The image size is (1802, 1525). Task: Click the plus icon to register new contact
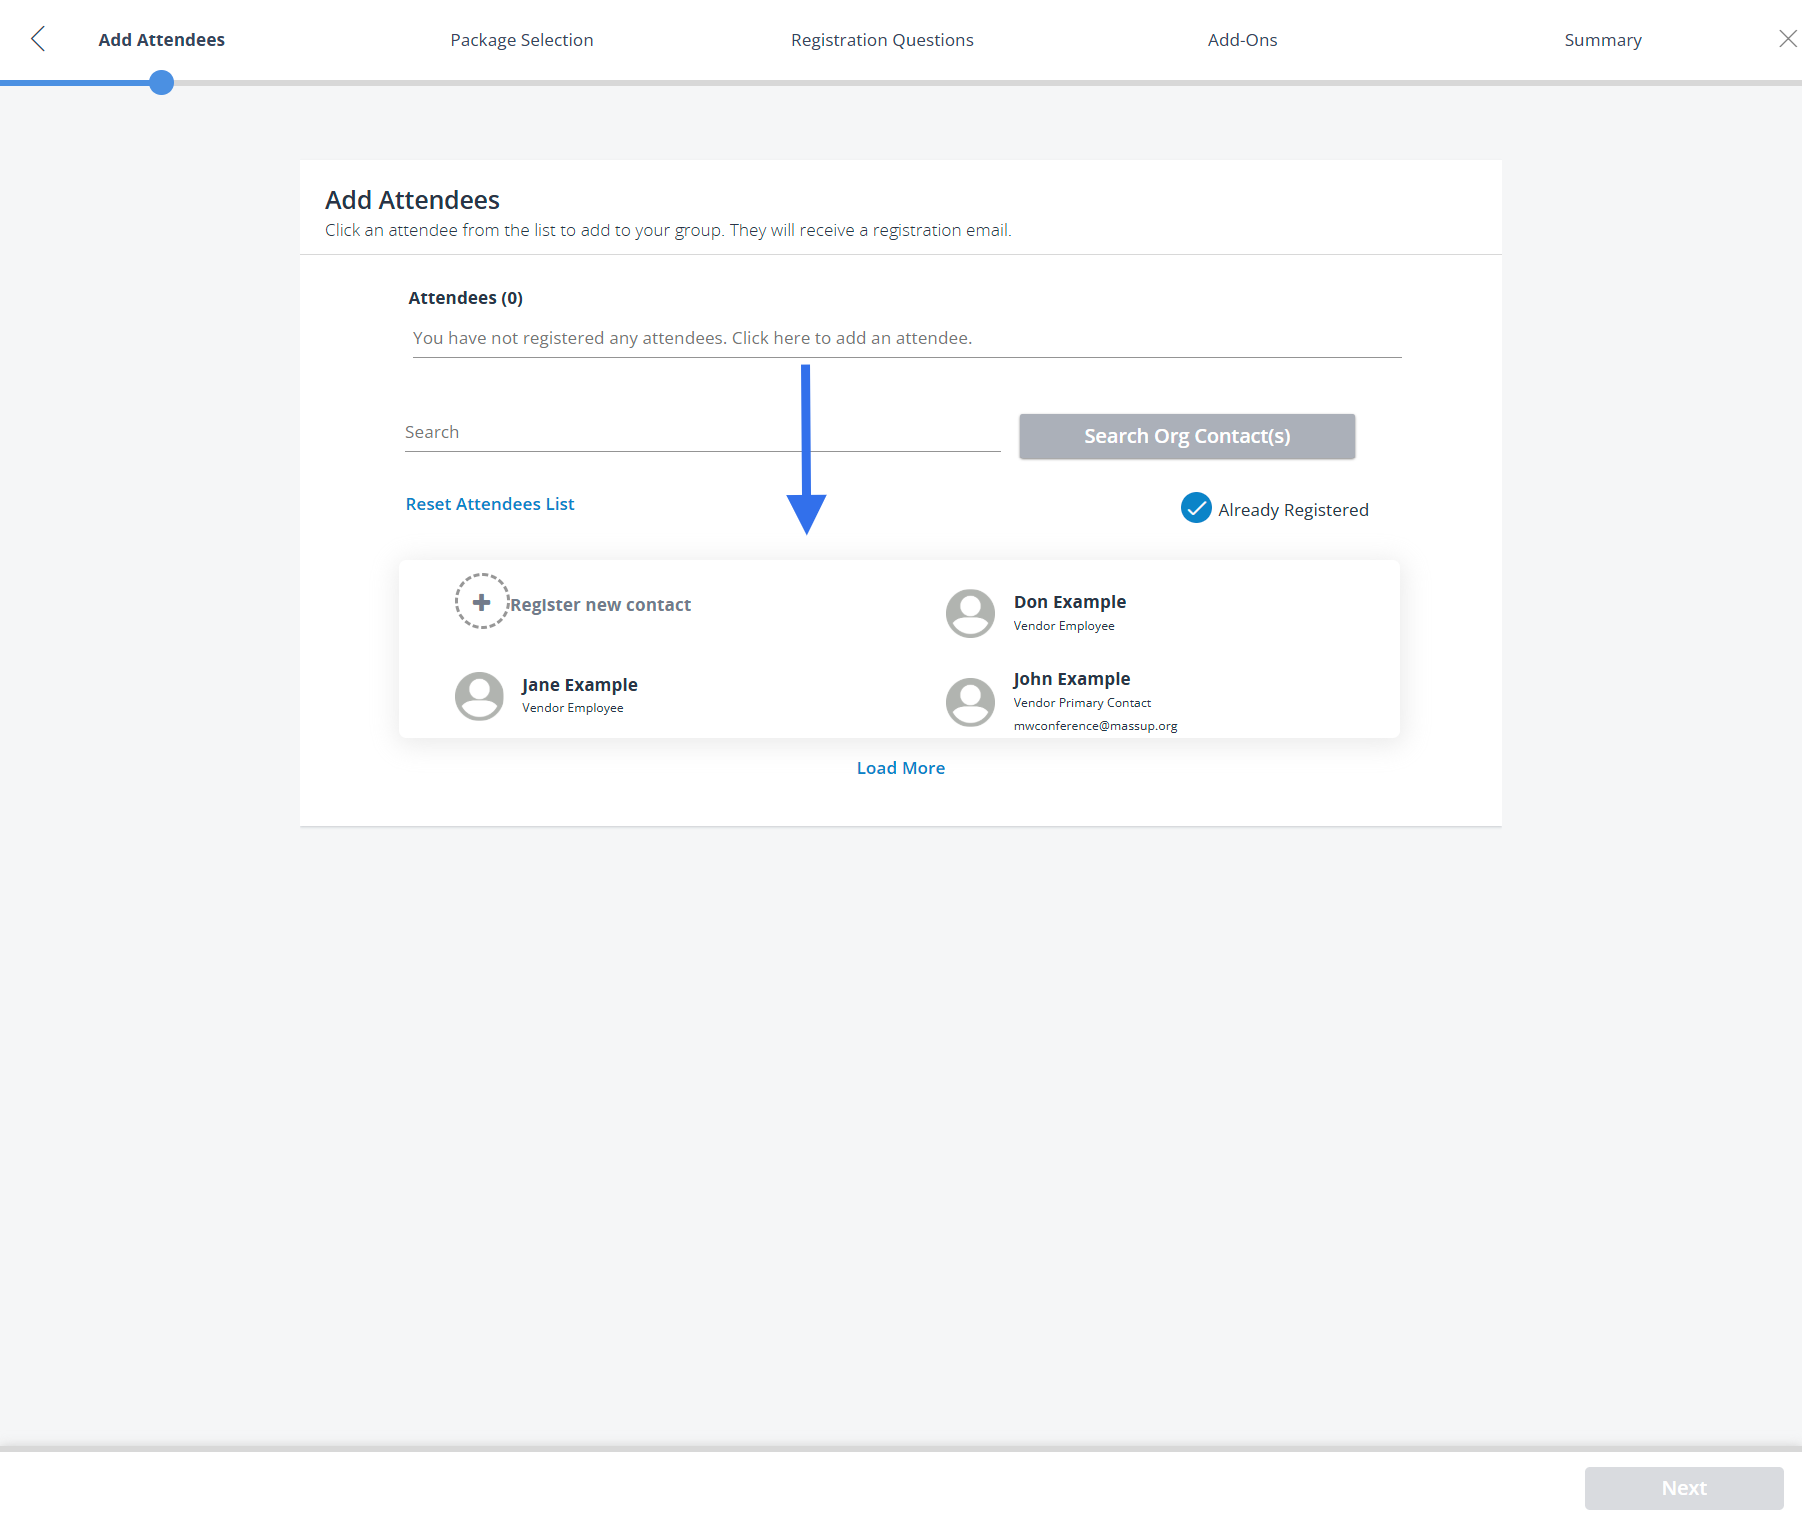[482, 601]
